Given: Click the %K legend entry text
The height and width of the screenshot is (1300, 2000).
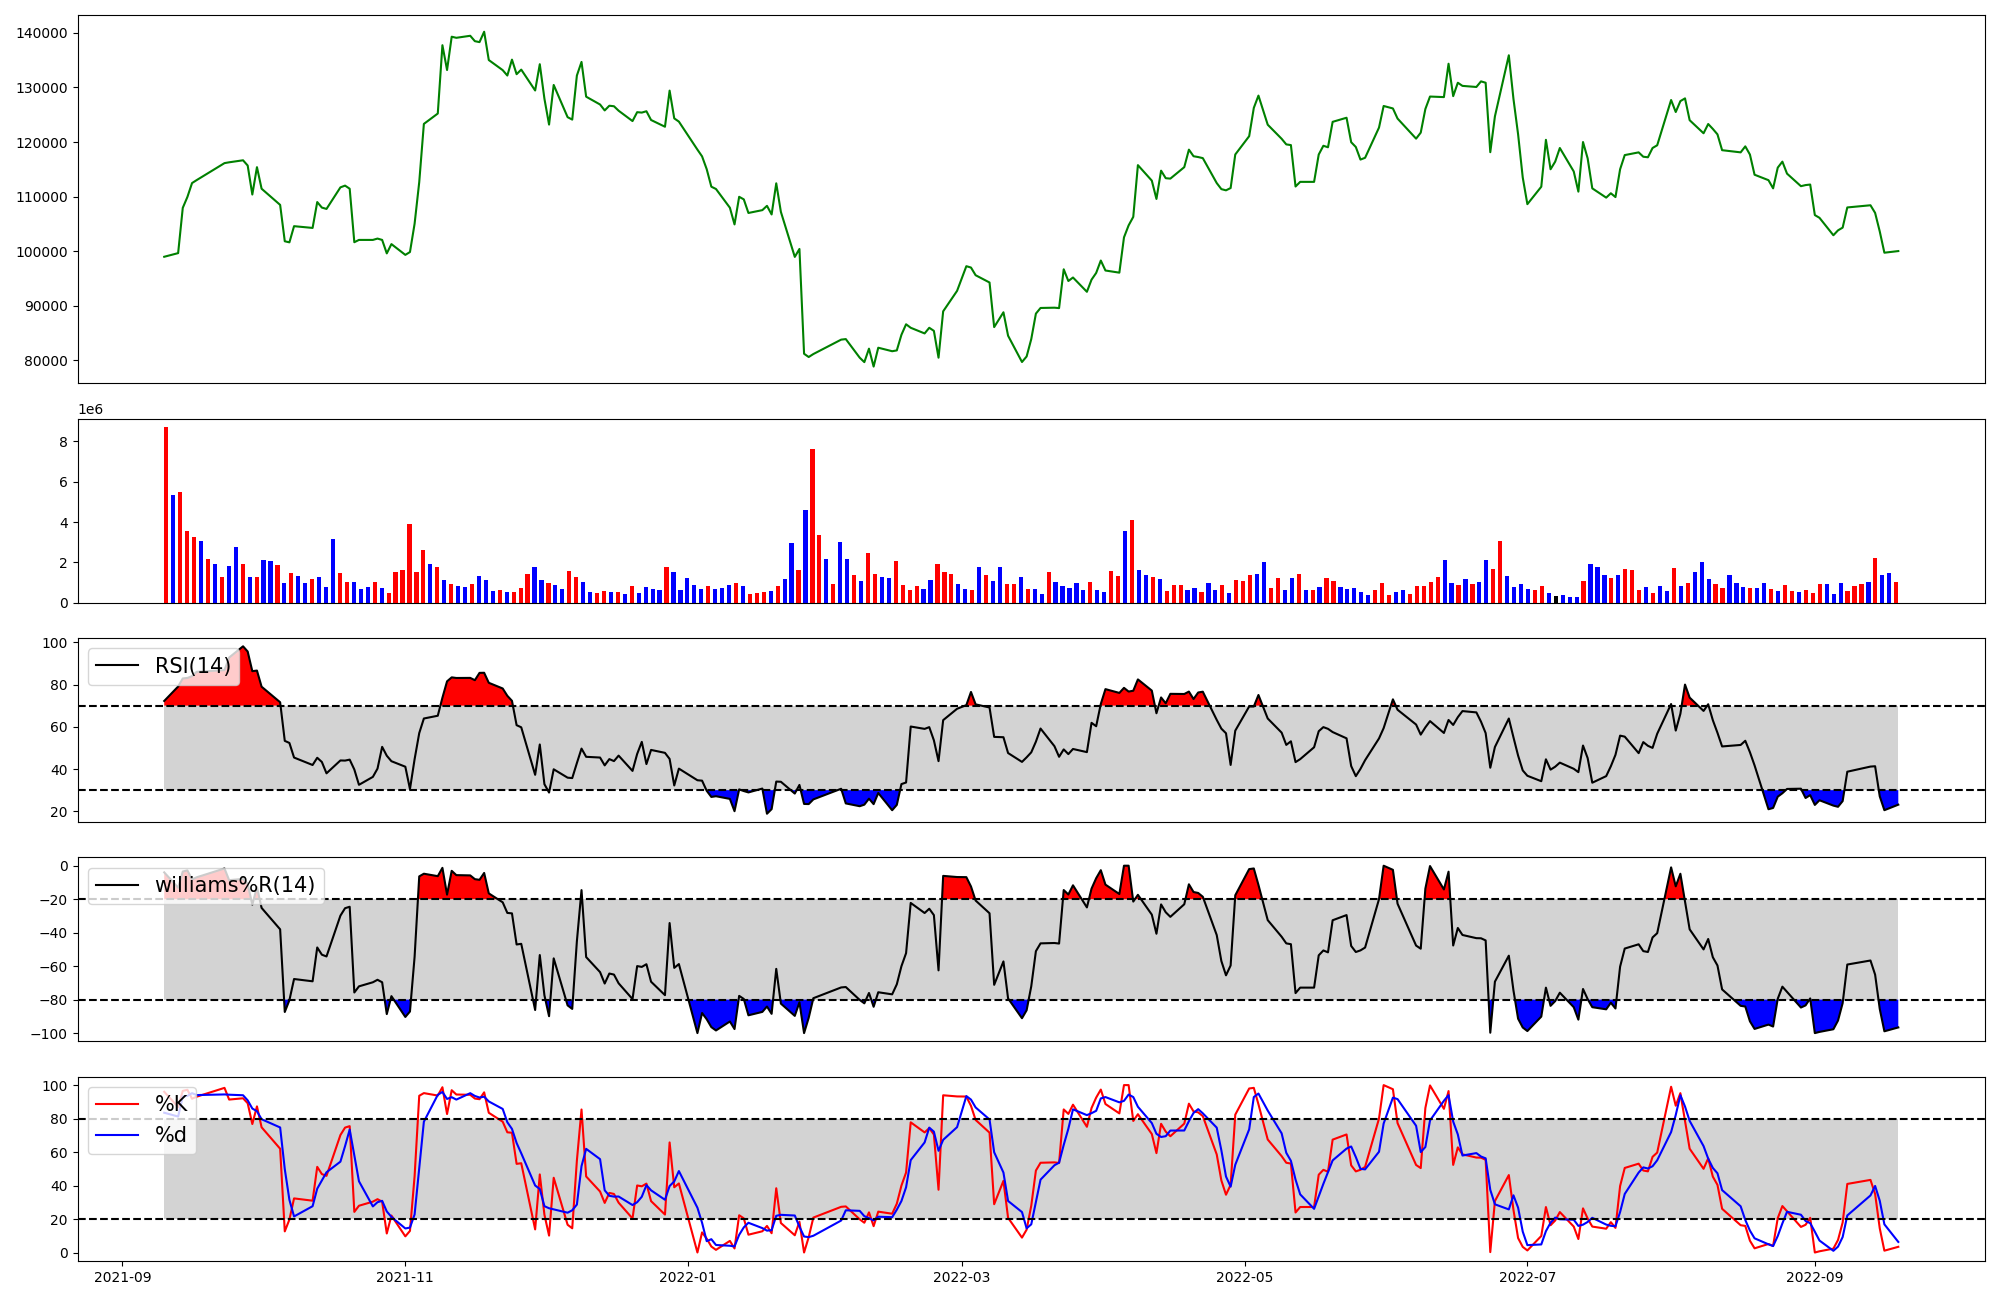Looking at the screenshot, I should click(171, 1104).
